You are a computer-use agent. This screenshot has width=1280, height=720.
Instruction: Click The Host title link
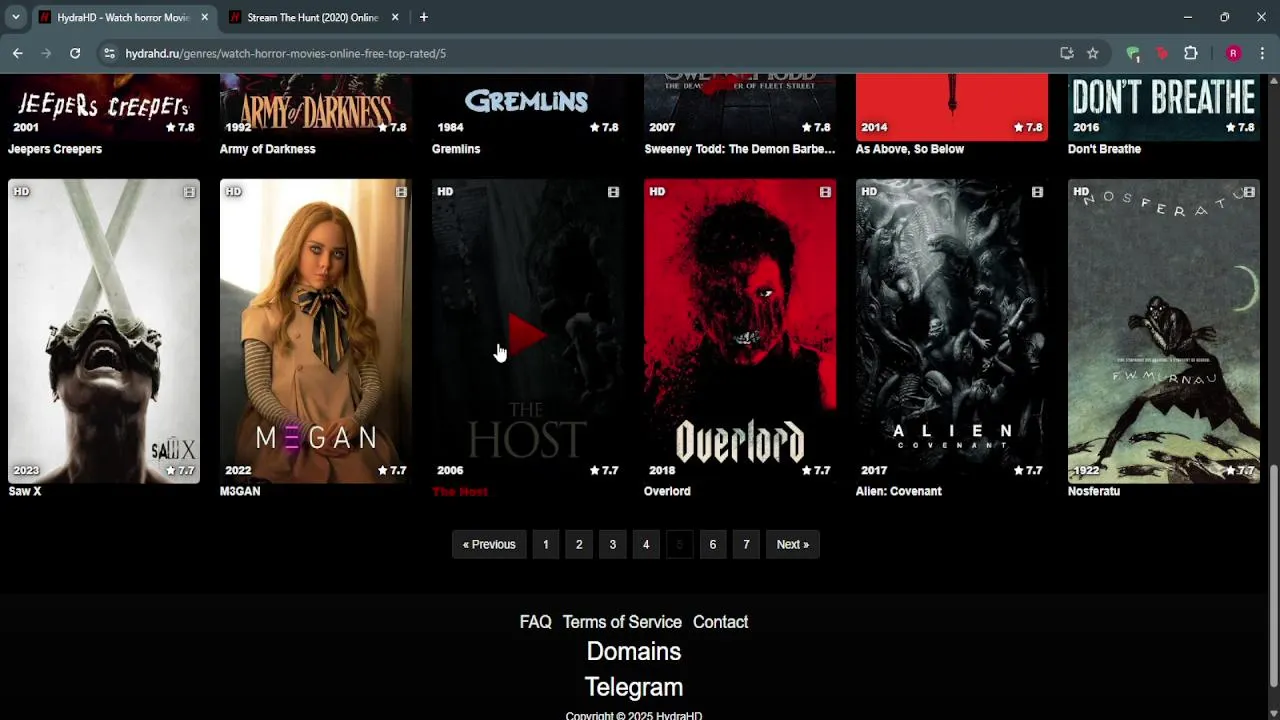click(460, 491)
